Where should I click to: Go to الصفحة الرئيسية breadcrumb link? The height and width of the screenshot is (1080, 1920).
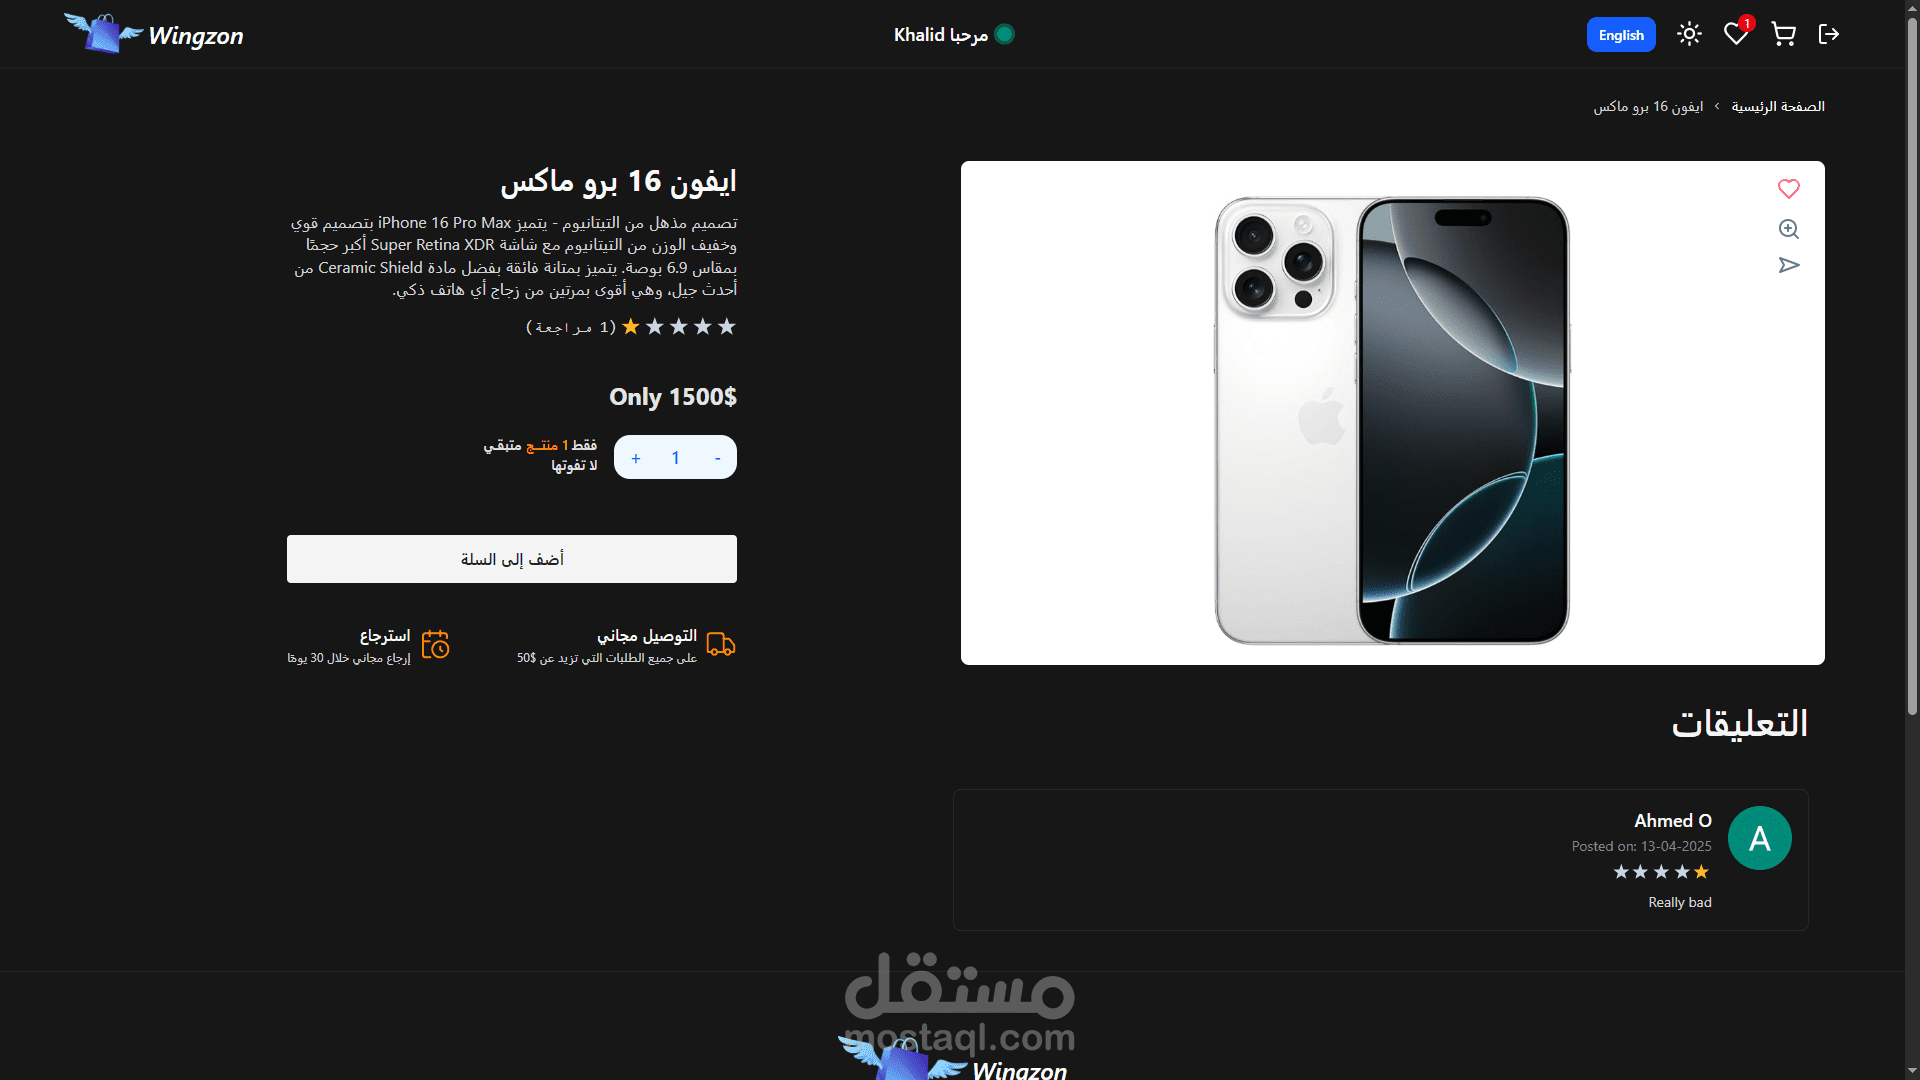1778,106
